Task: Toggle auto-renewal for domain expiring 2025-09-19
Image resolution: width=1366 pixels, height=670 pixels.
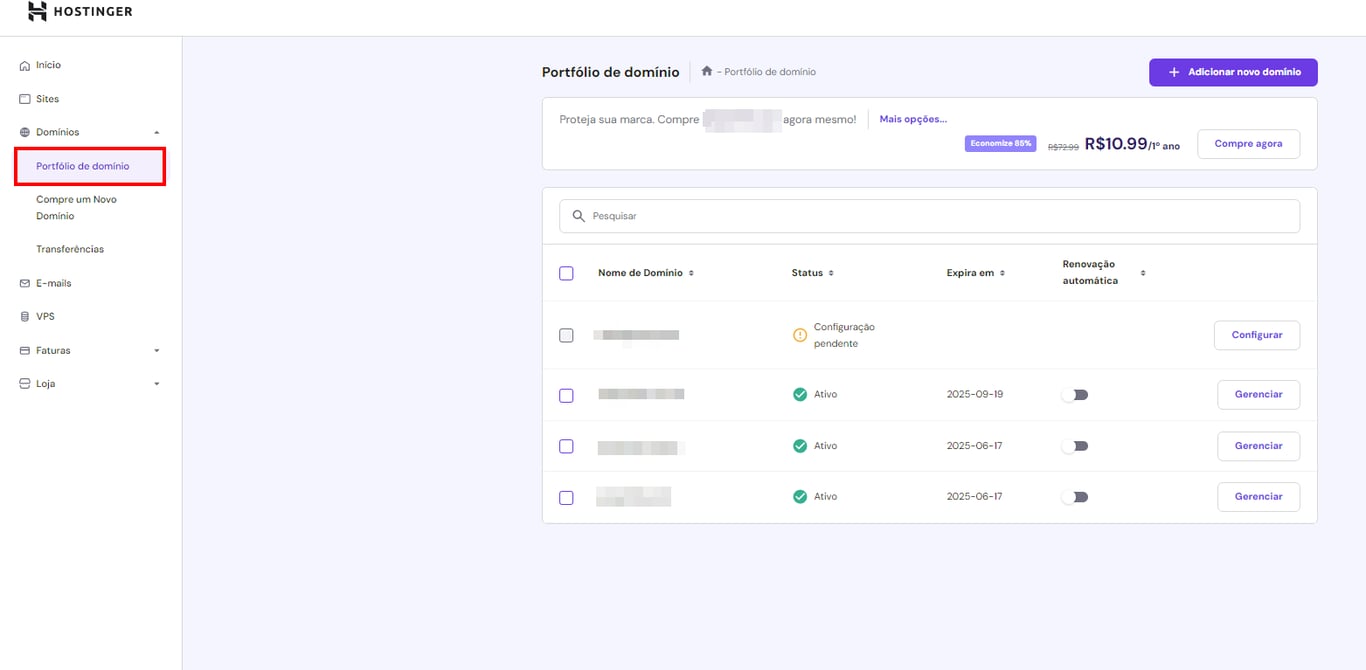Action: (x=1075, y=395)
